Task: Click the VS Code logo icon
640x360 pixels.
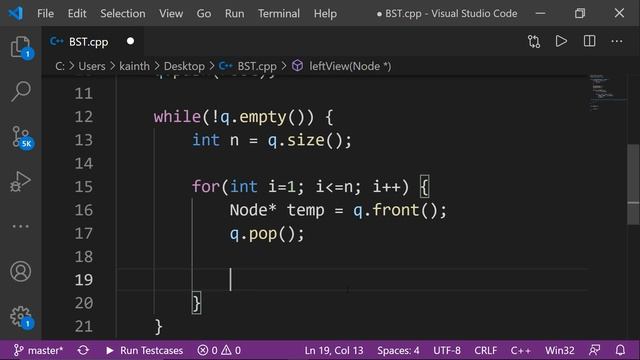Action: tap(16, 13)
